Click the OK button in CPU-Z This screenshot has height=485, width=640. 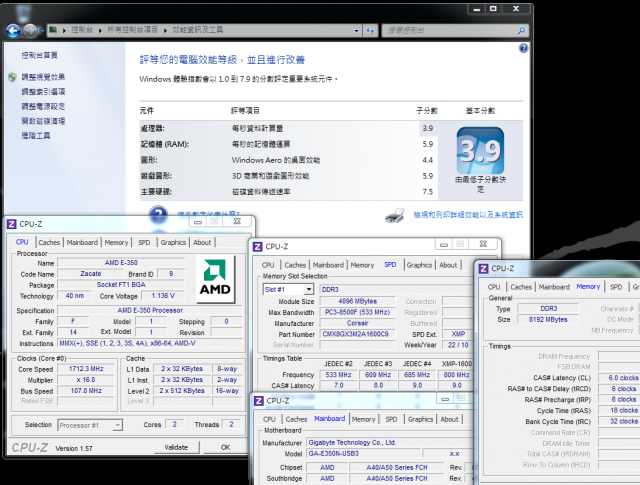[x=226, y=447]
